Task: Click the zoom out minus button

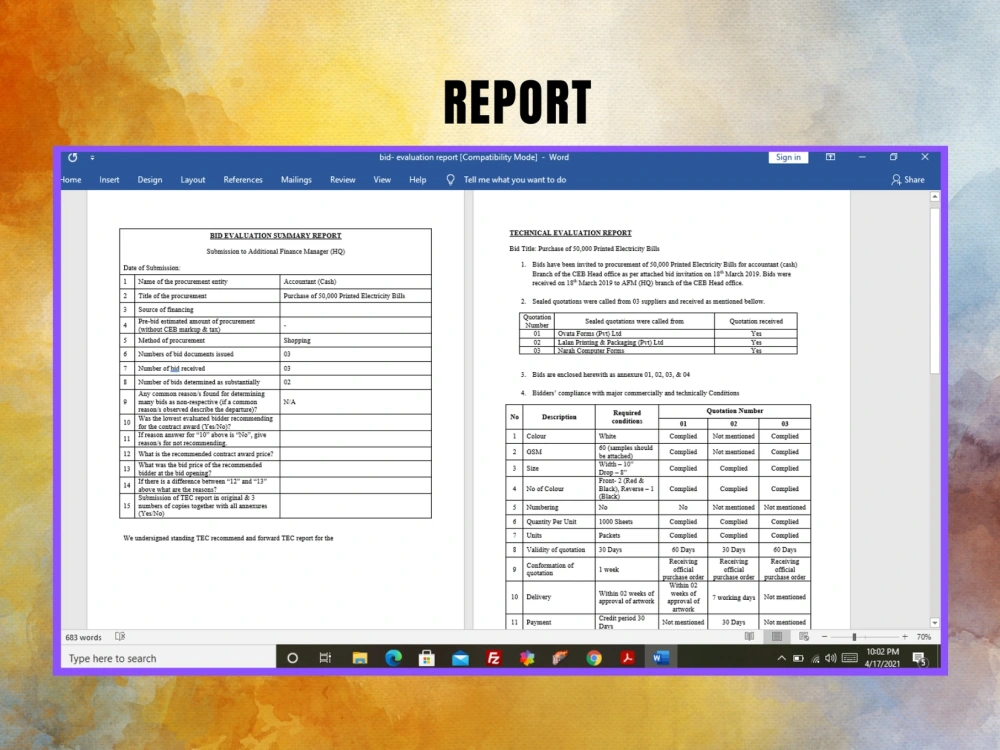Action: [x=824, y=636]
